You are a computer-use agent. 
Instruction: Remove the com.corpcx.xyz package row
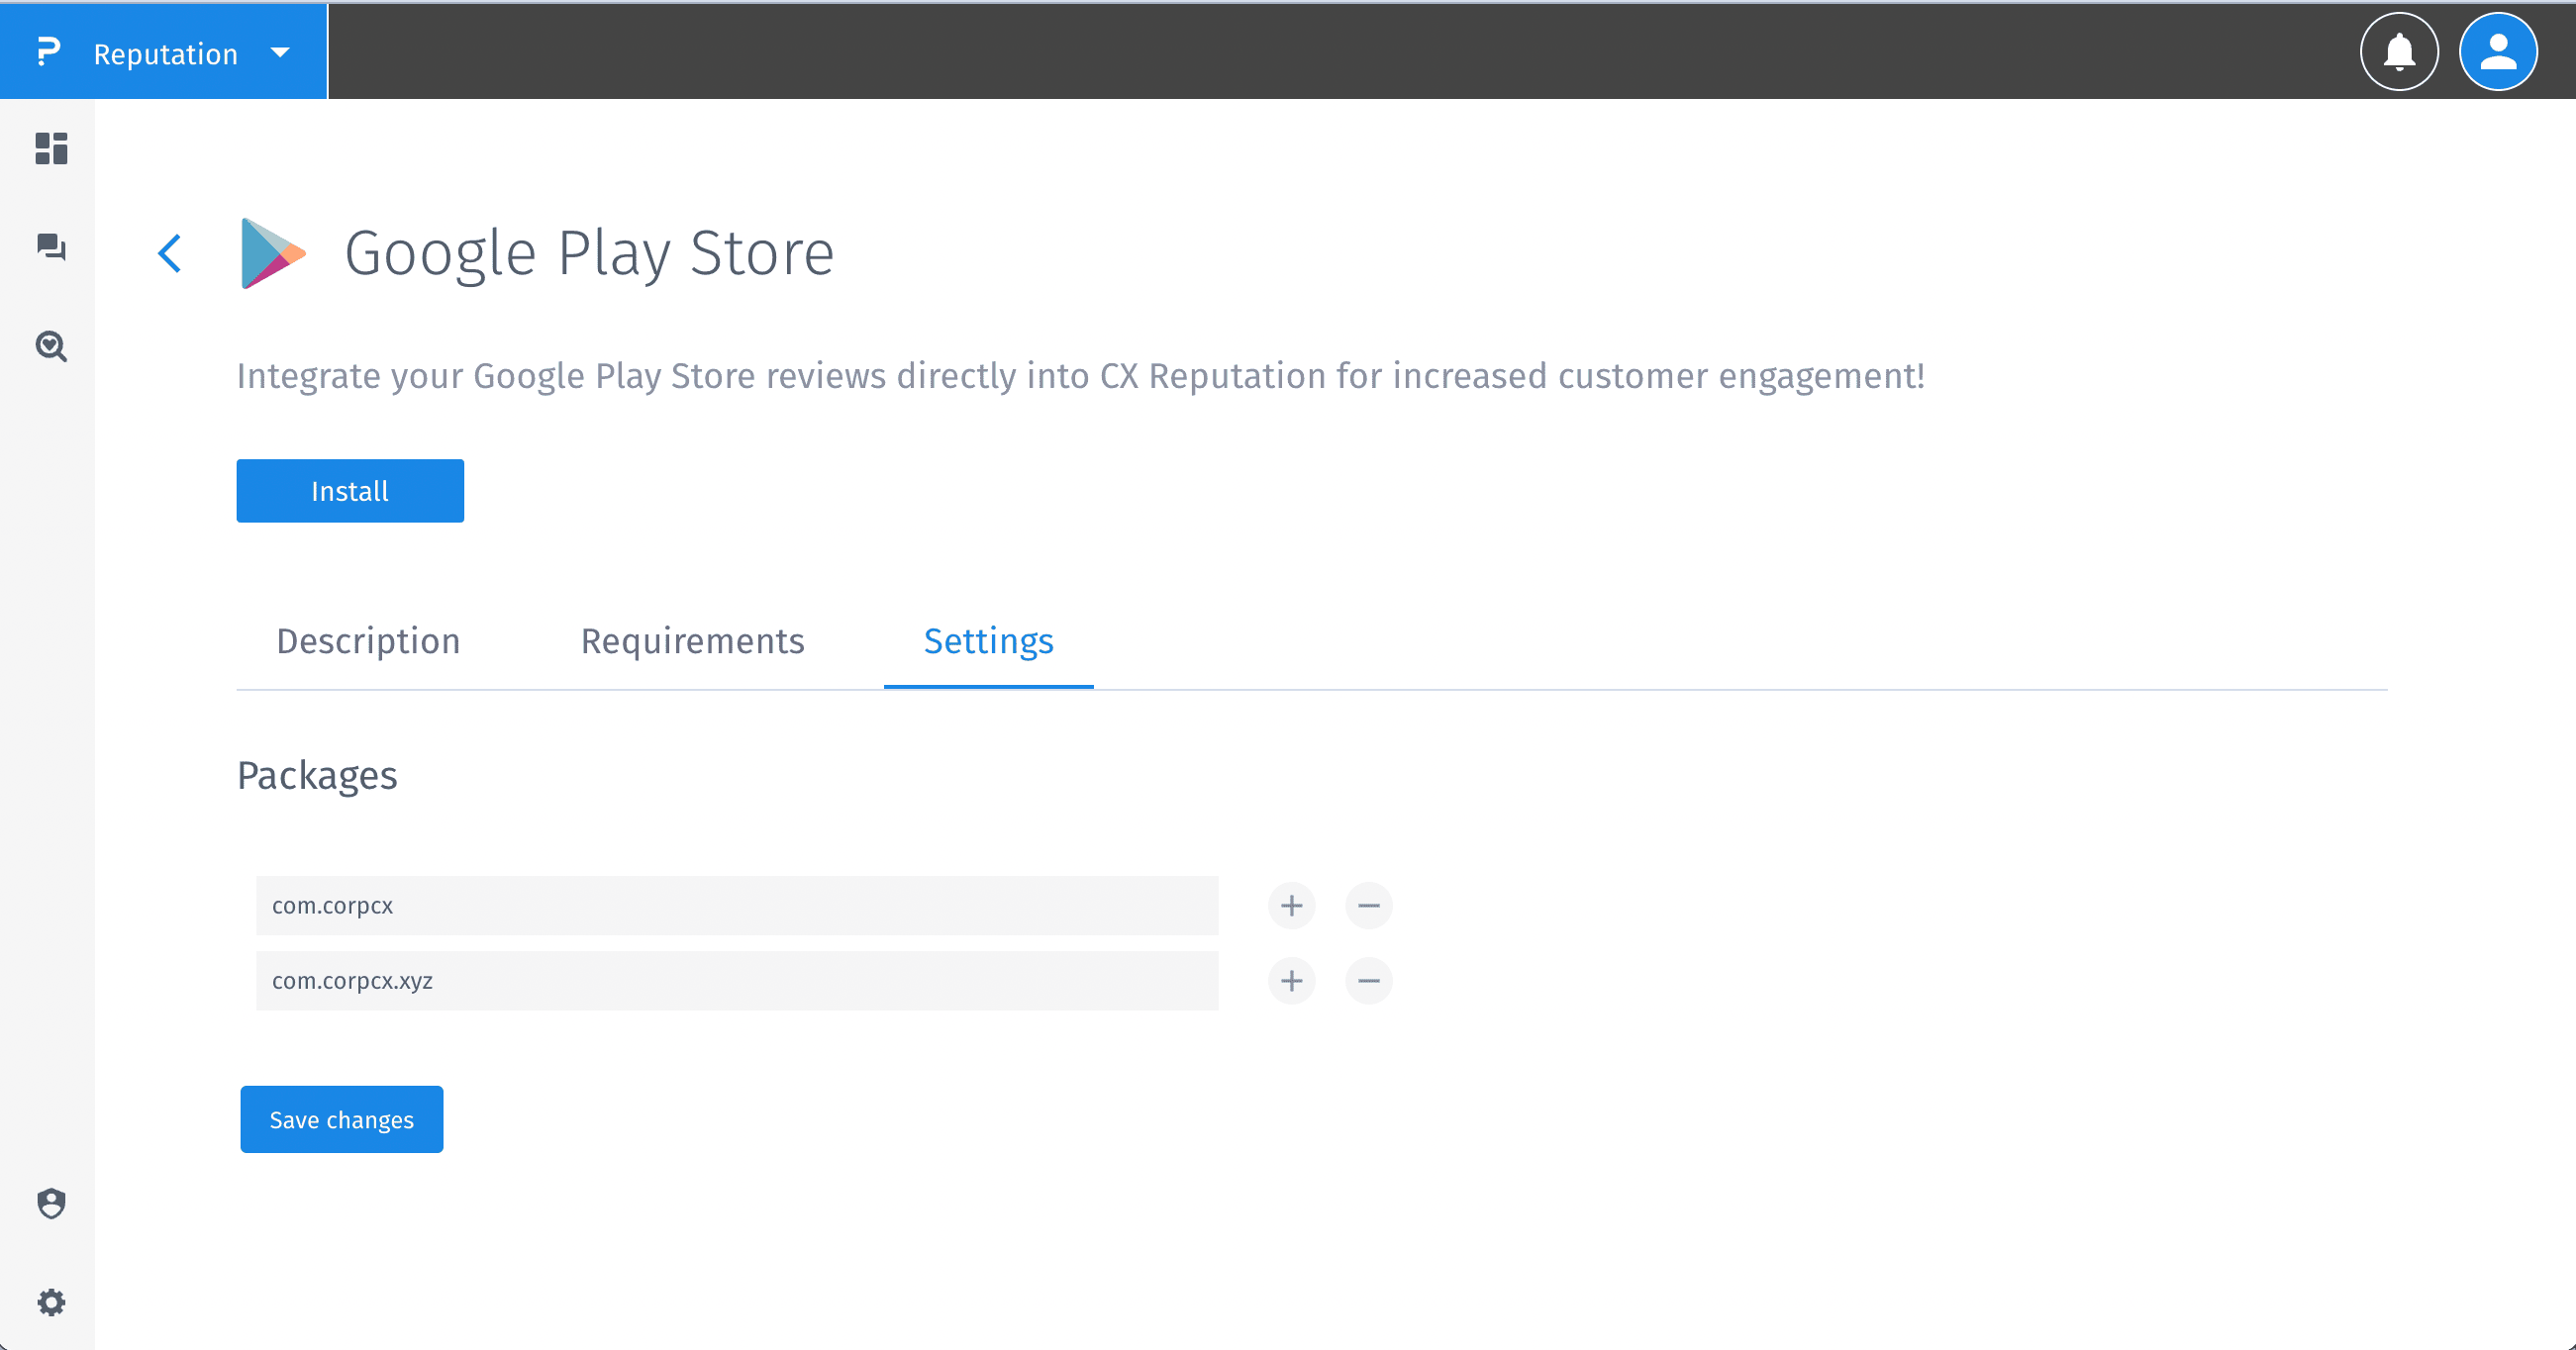pyautogui.click(x=1368, y=981)
